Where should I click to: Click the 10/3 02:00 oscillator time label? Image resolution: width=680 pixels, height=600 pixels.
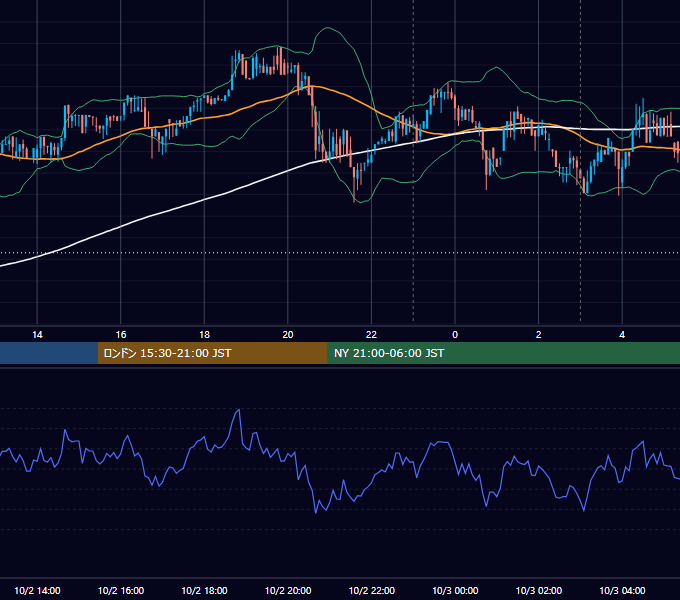539,590
